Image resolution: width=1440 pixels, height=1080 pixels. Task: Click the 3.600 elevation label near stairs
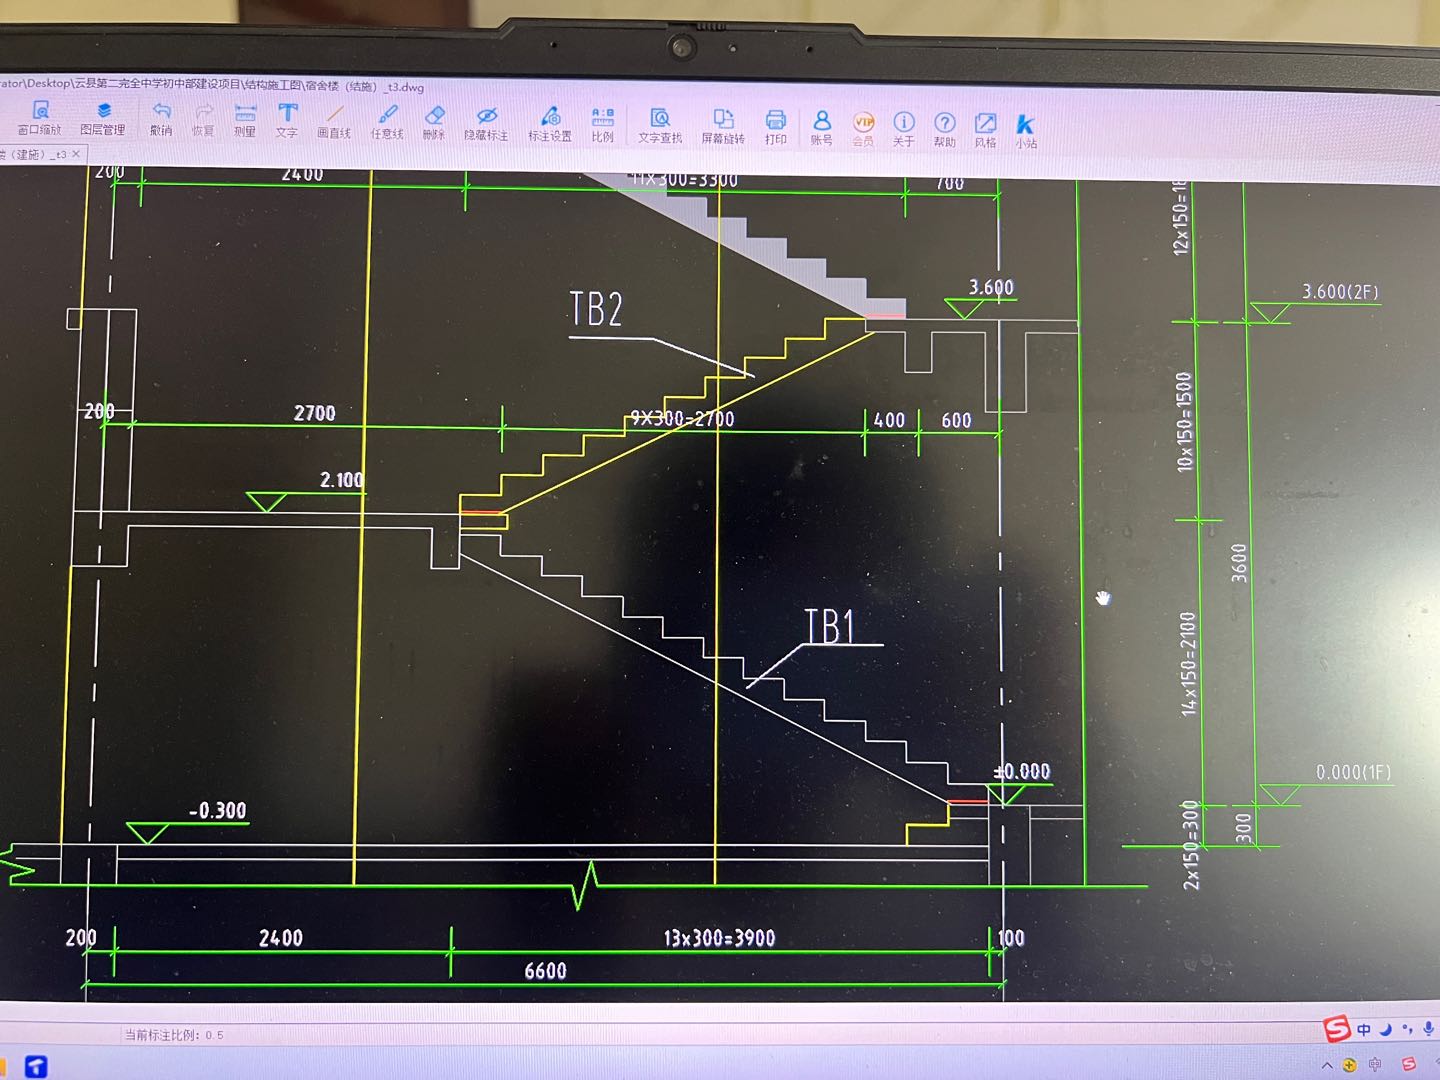(991, 287)
